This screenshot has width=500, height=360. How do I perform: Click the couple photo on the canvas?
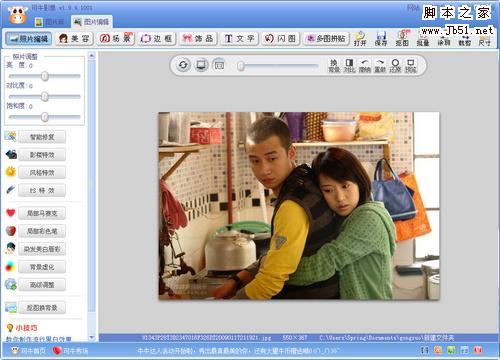click(x=299, y=206)
